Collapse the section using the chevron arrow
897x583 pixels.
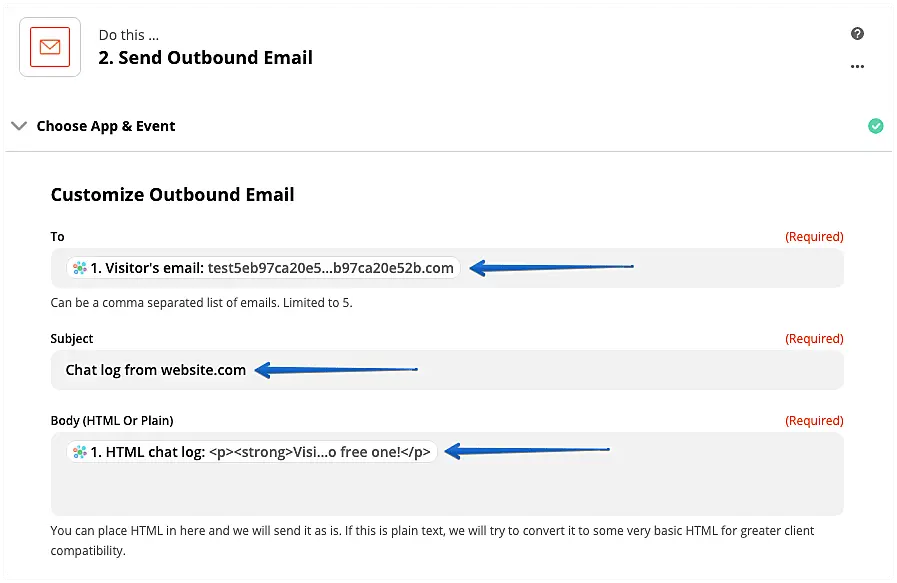(x=18, y=126)
